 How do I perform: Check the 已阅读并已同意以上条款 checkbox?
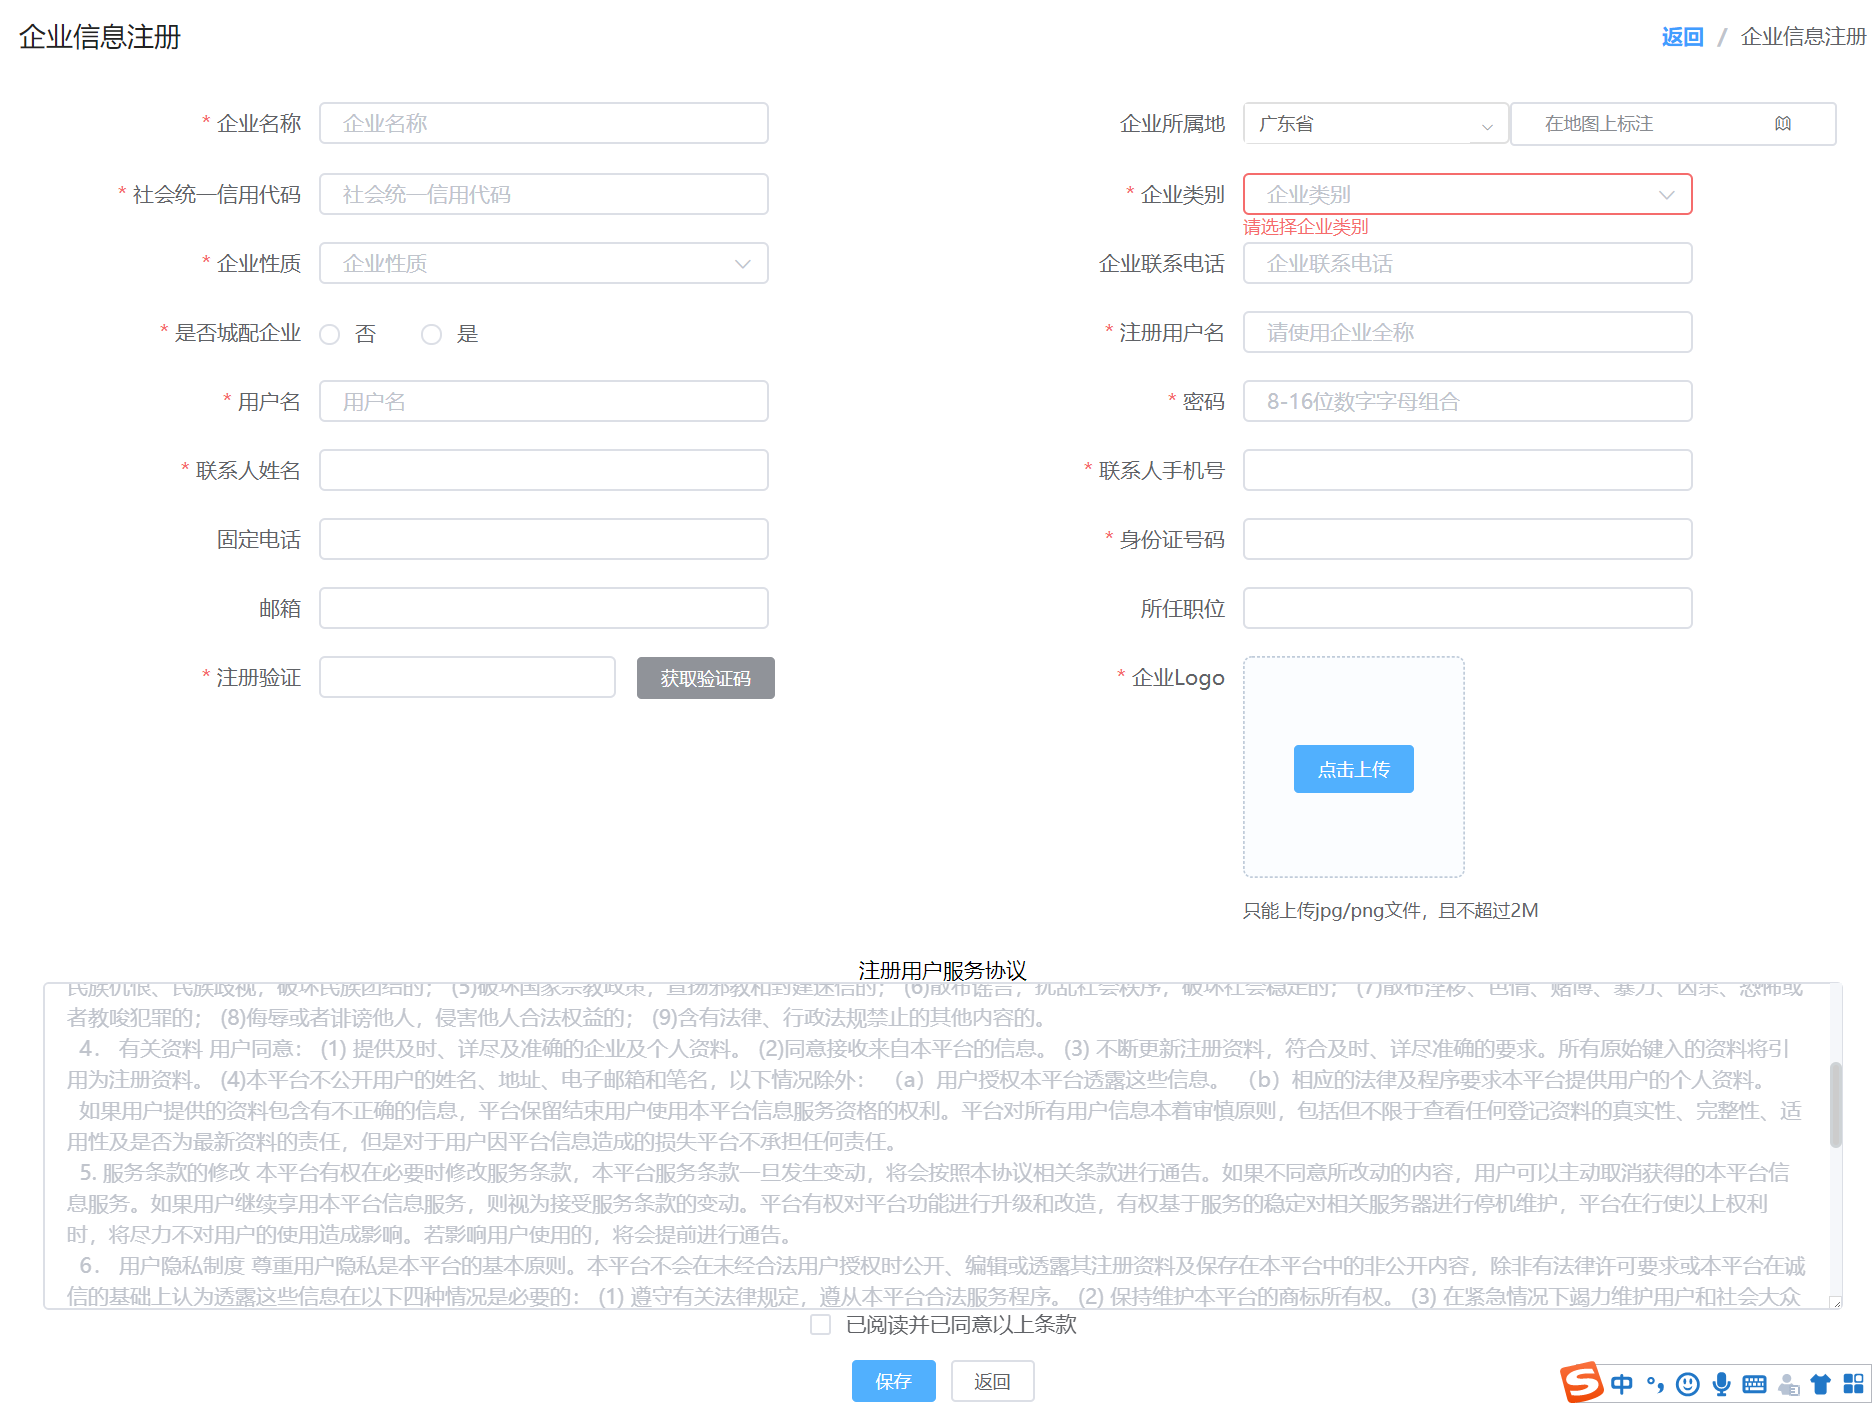(x=821, y=1325)
